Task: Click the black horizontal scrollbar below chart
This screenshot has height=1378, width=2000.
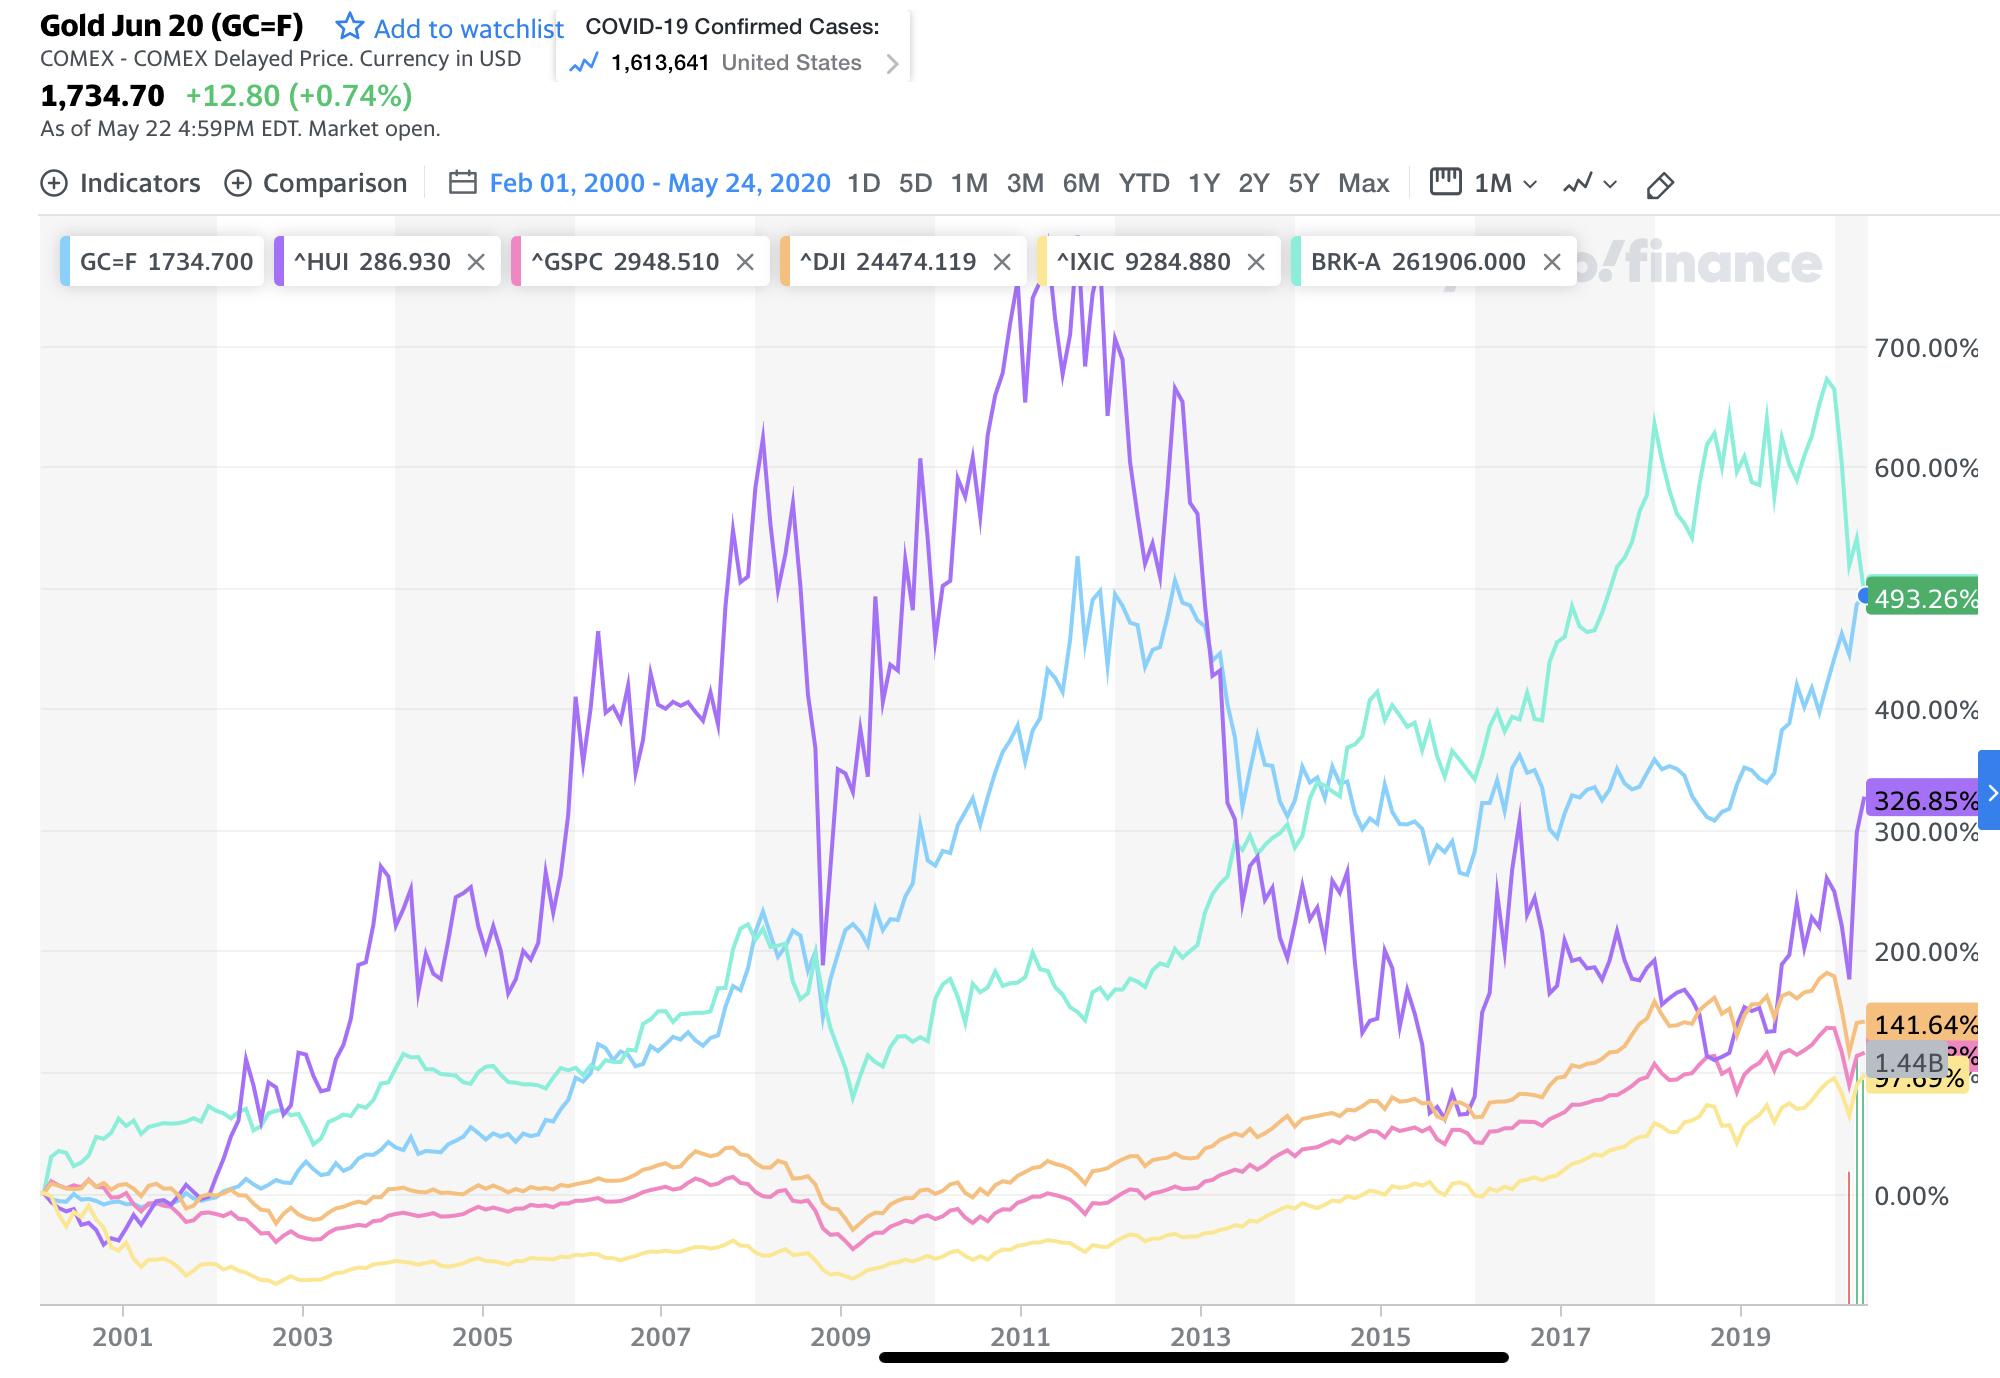Action: tap(1193, 1357)
